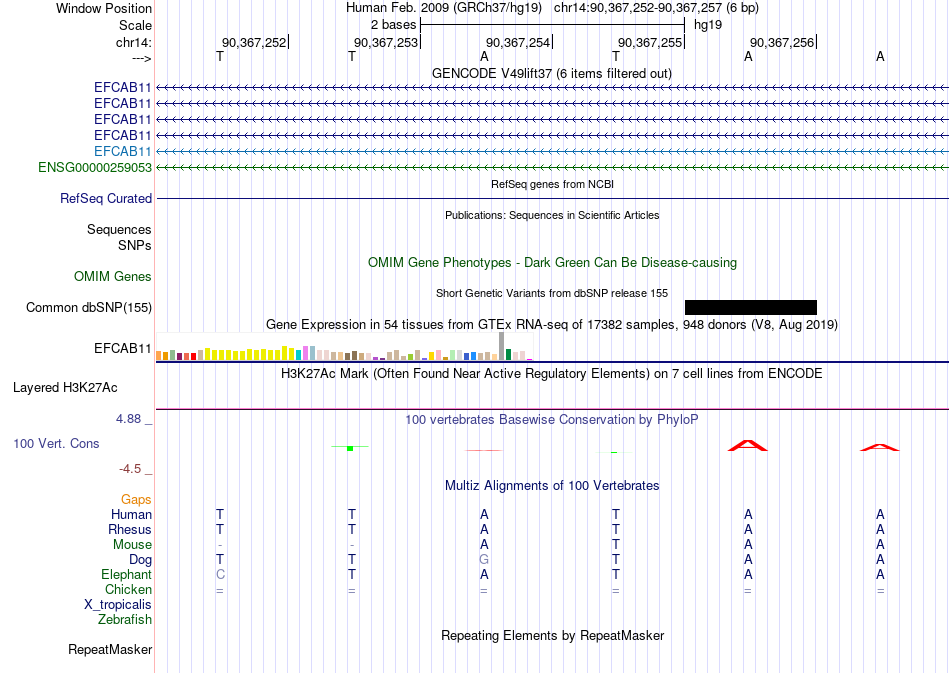
Task: Click the orange Gaps label
Action: click(x=136, y=500)
